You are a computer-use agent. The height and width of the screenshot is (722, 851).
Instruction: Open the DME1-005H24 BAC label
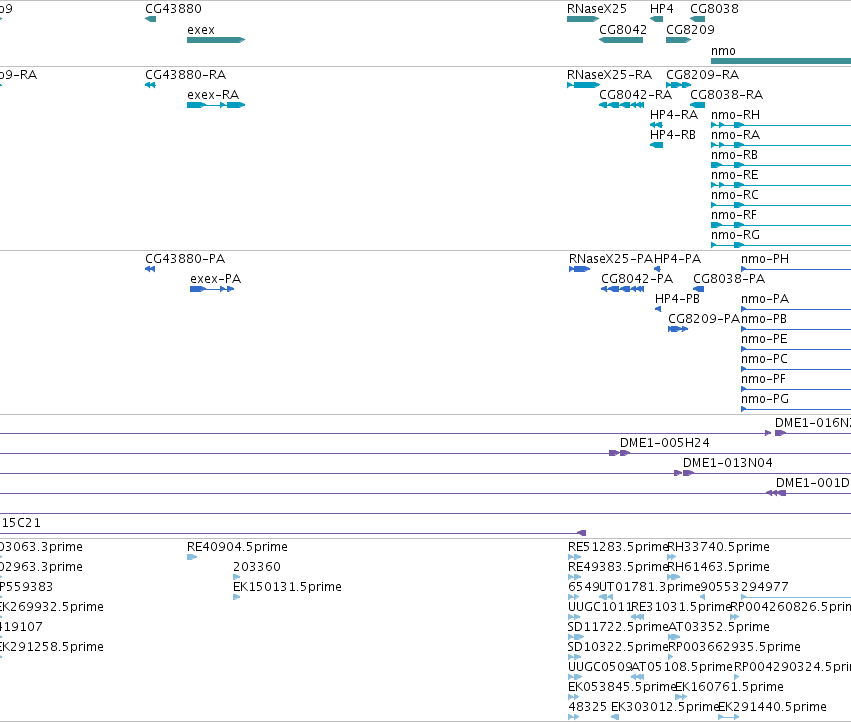[x=665, y=443]
